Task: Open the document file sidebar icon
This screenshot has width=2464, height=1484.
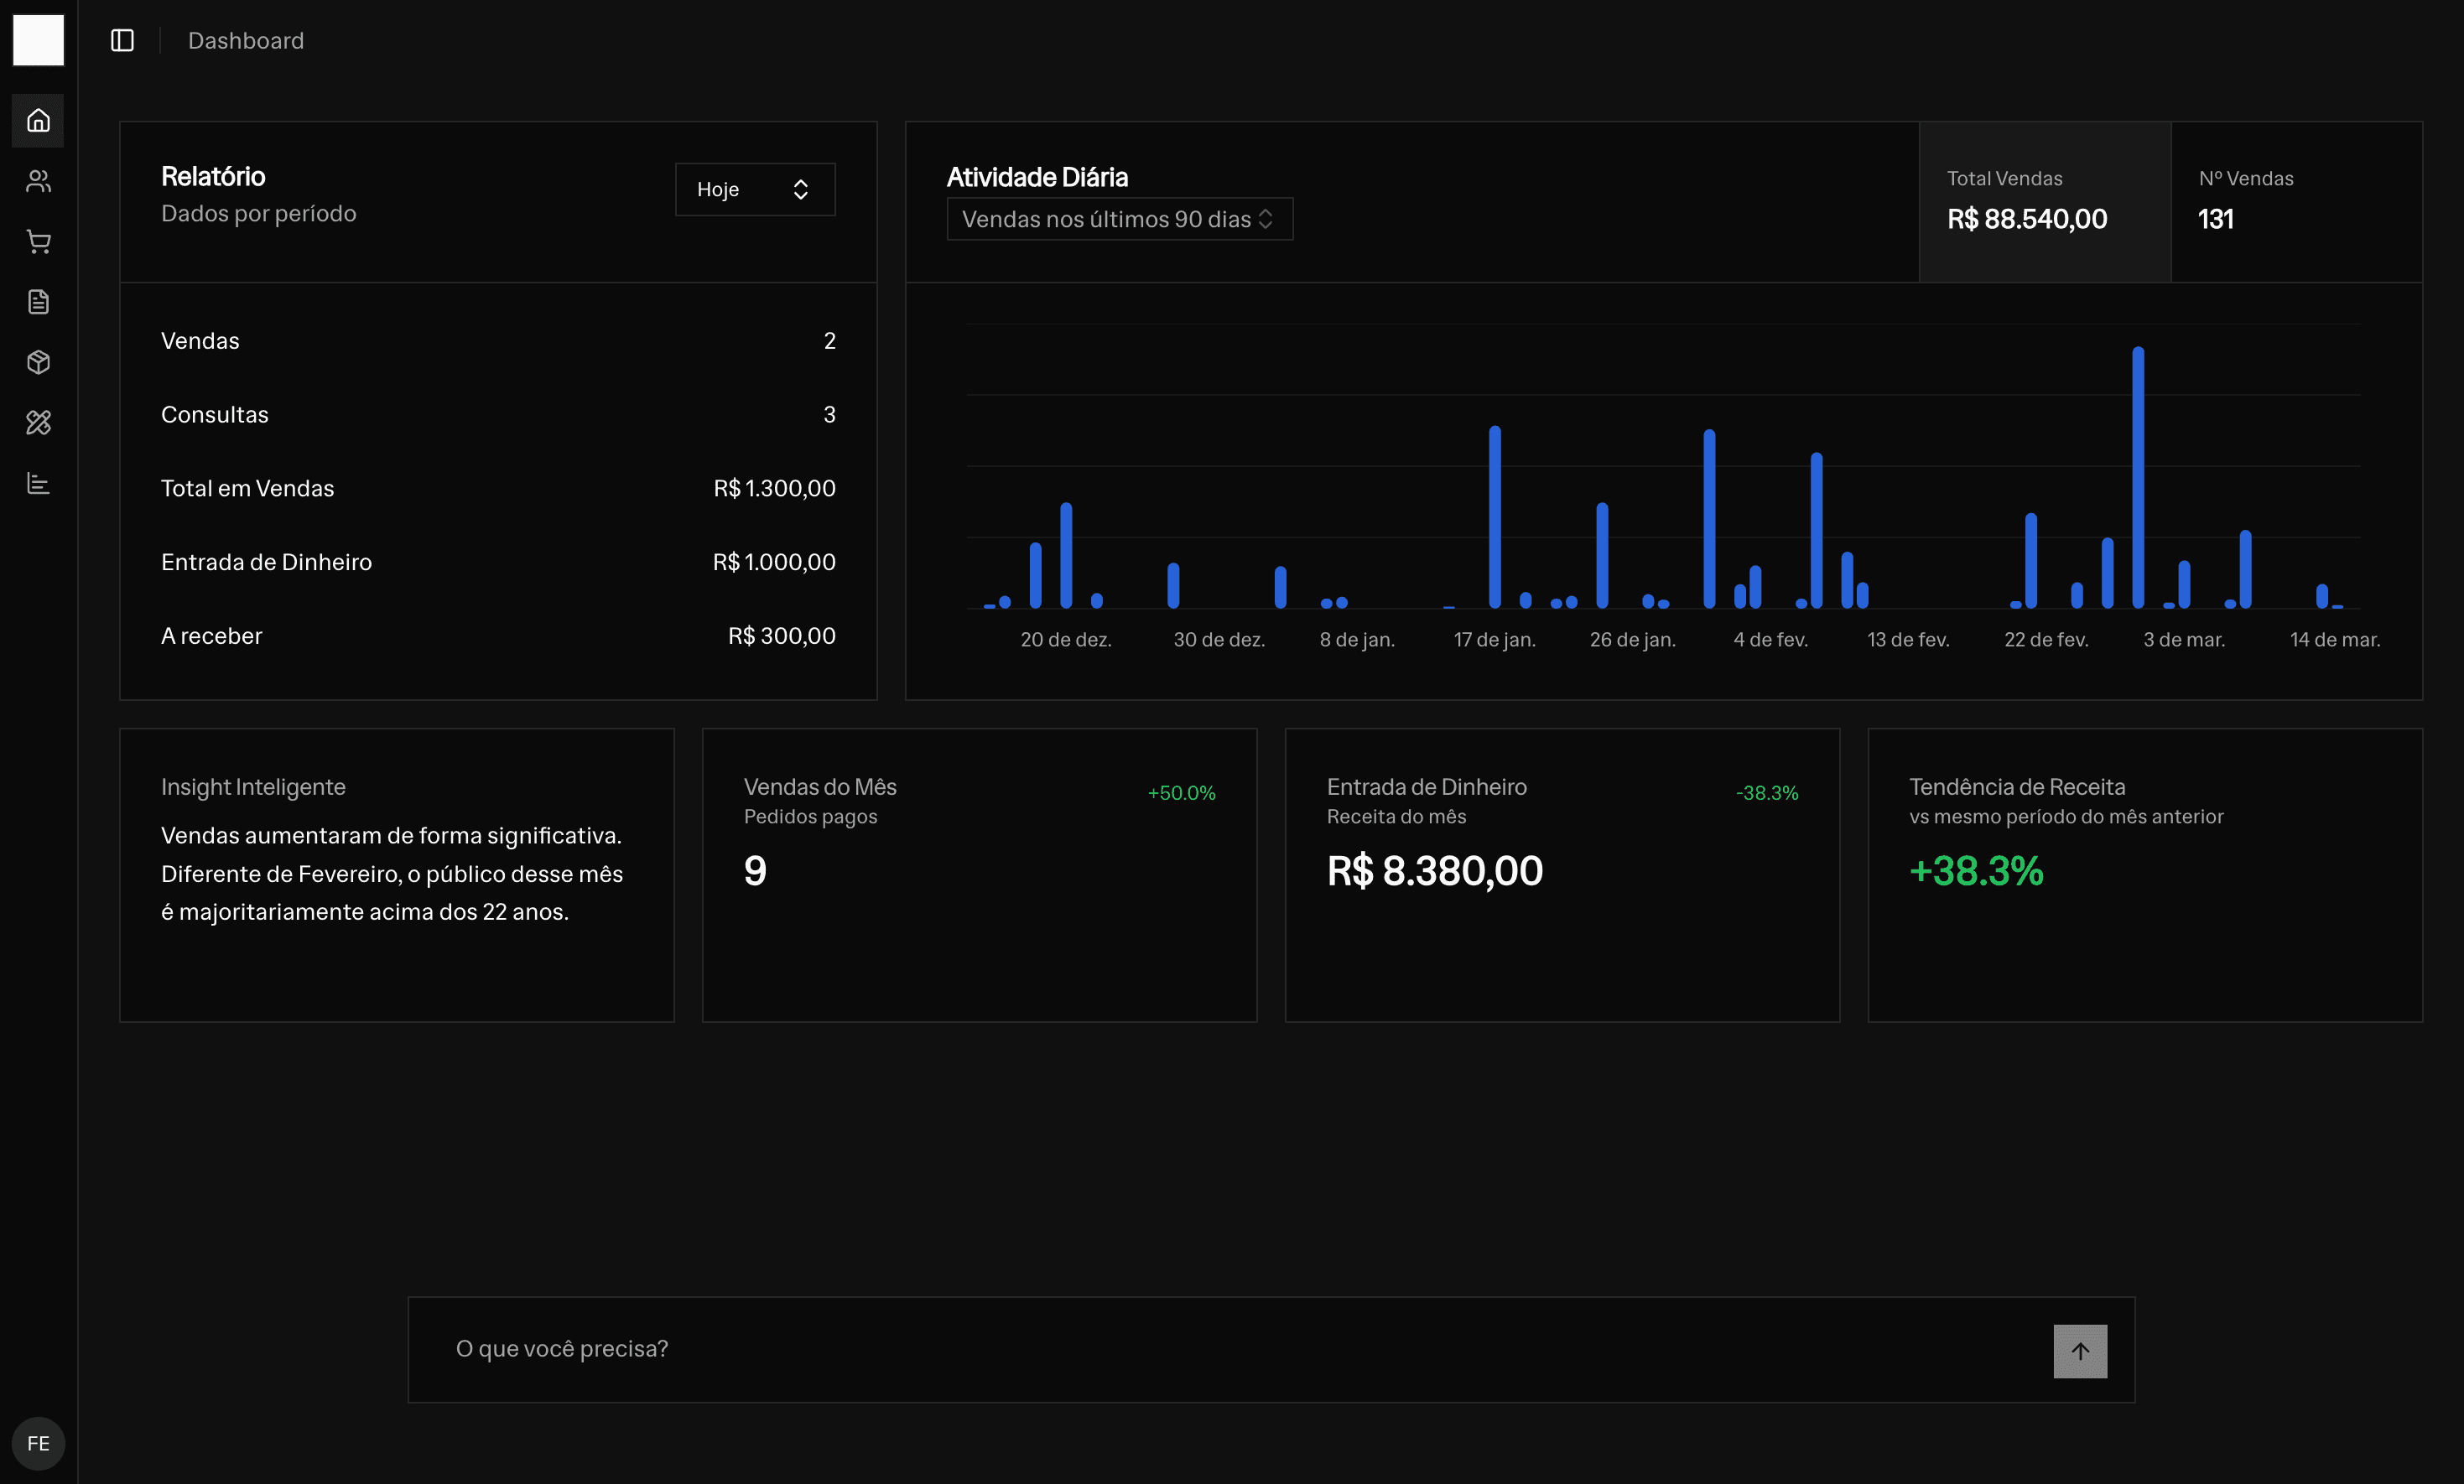Action: pos(38,302)
